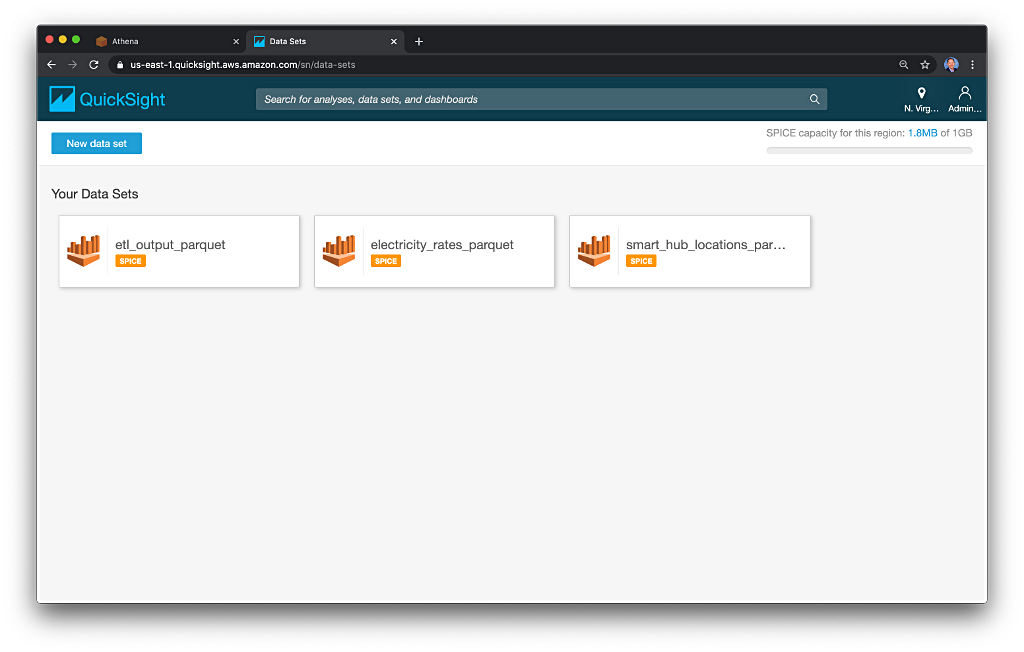Bookmark this page with the star icon
This screenshot has width=1024, height=652.
tap(925, 65)
